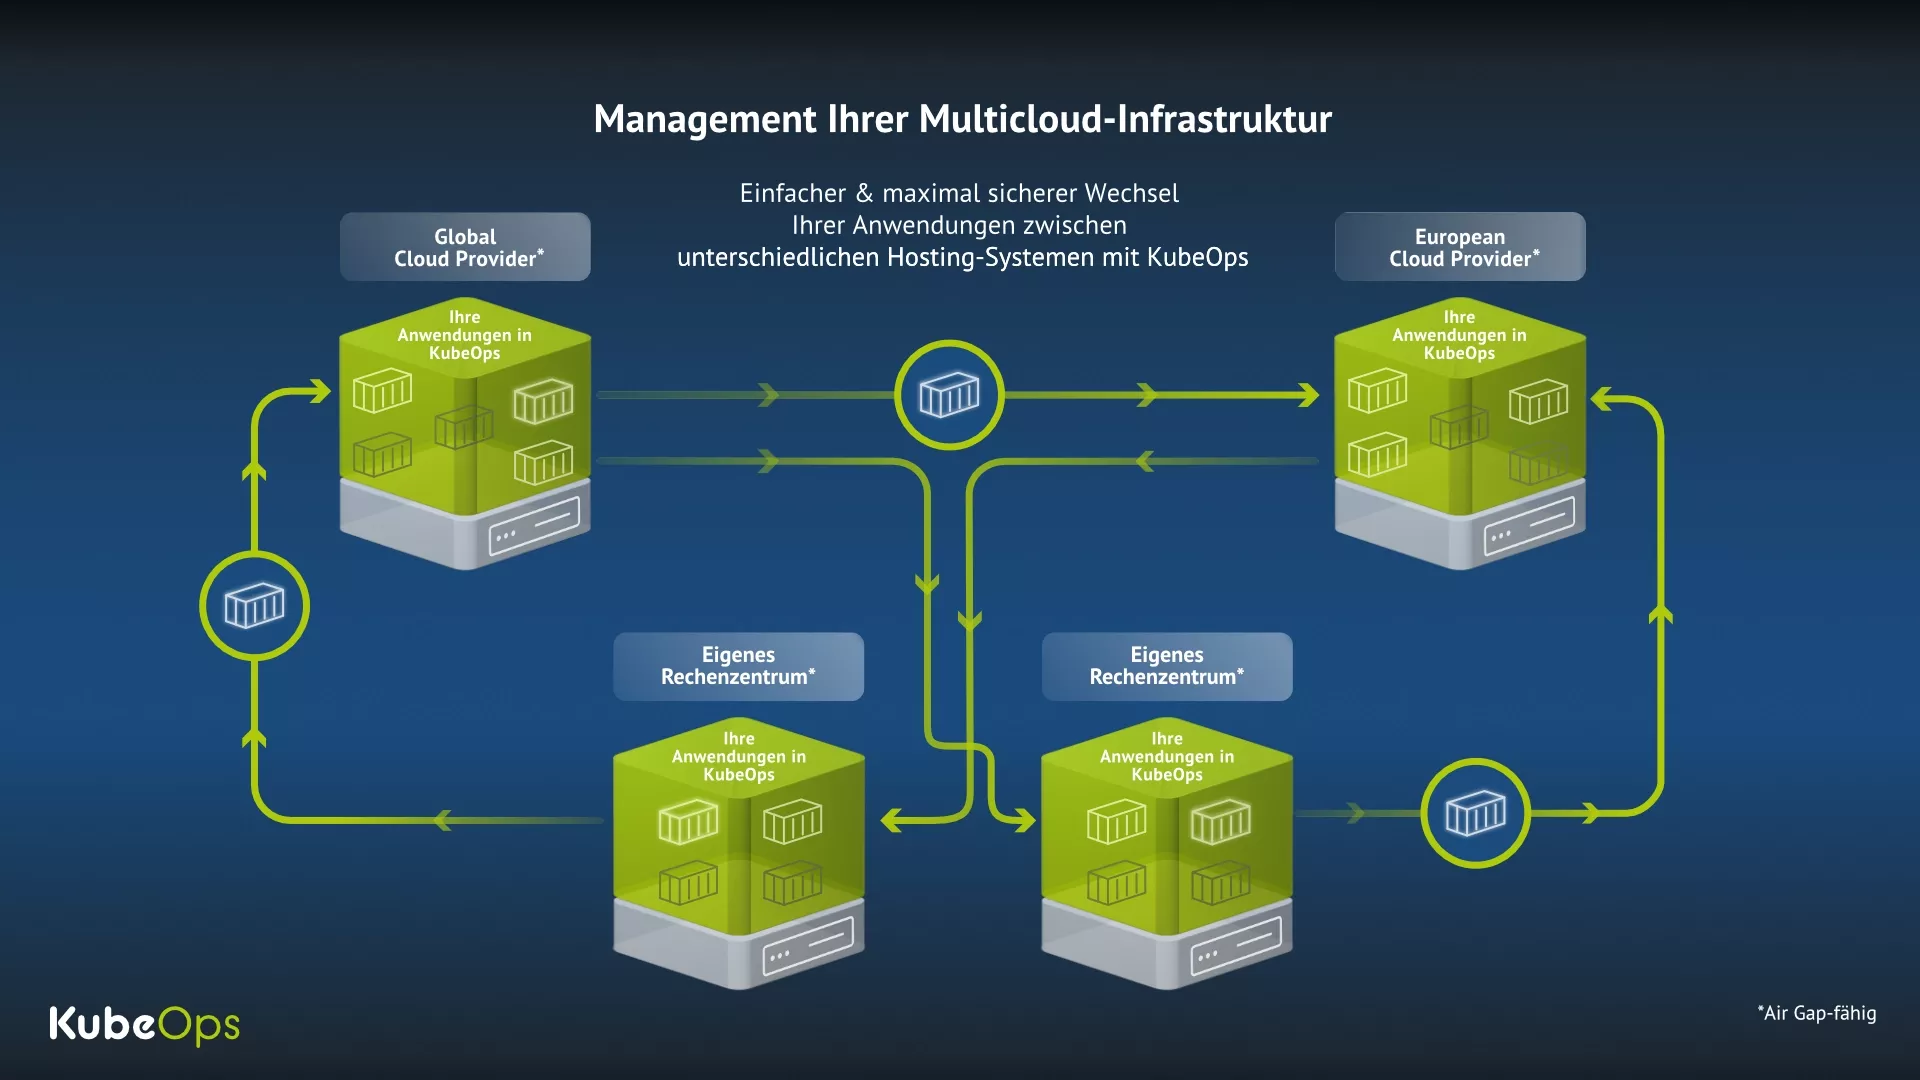This screenshot has height=1080, width=1920.
Task: Click the server base beneath the European Cloud cube
Action: [x=1460, y=525]
